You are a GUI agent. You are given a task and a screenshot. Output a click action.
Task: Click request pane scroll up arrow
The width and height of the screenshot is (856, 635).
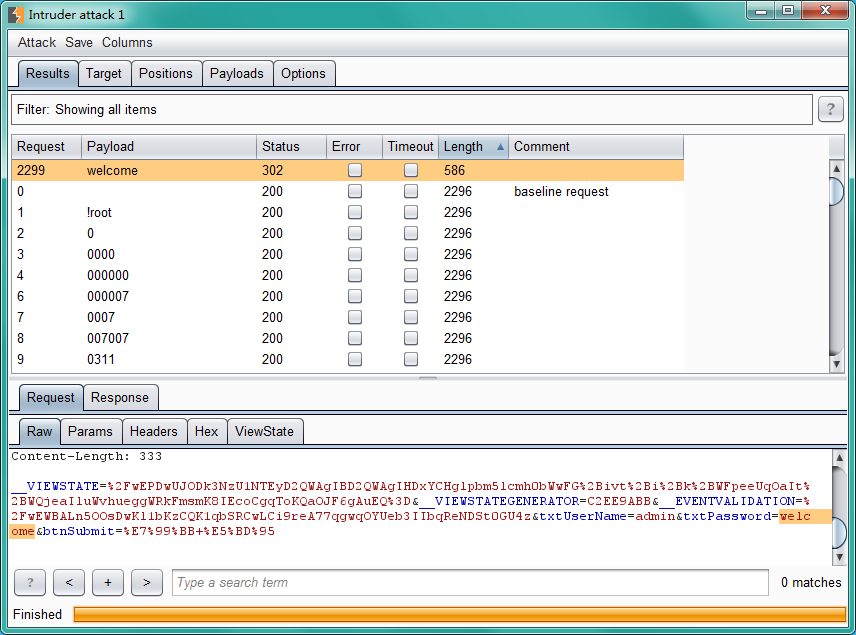coord(839,458)
